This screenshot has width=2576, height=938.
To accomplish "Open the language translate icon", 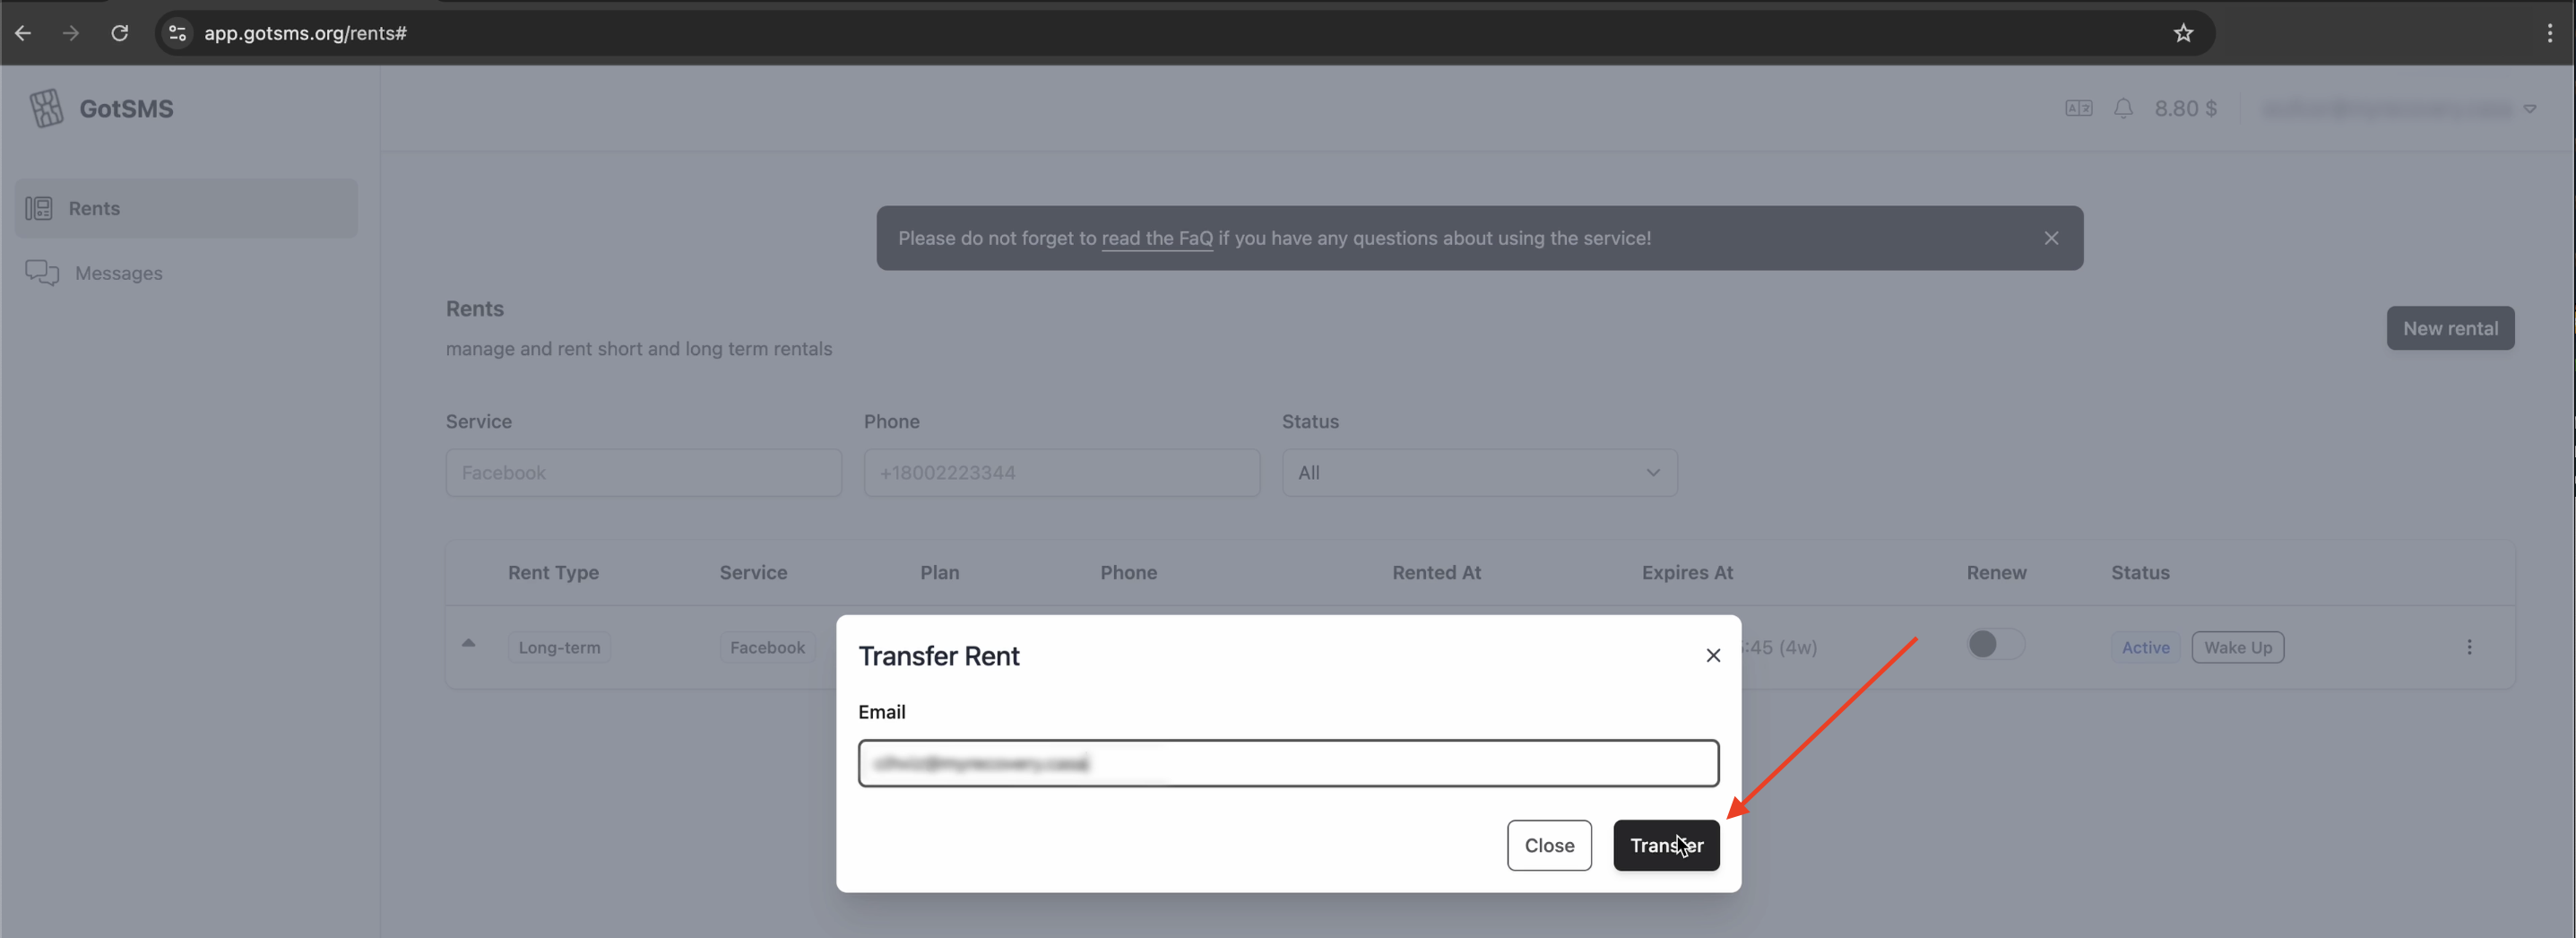I will (x=2078, y=108).
